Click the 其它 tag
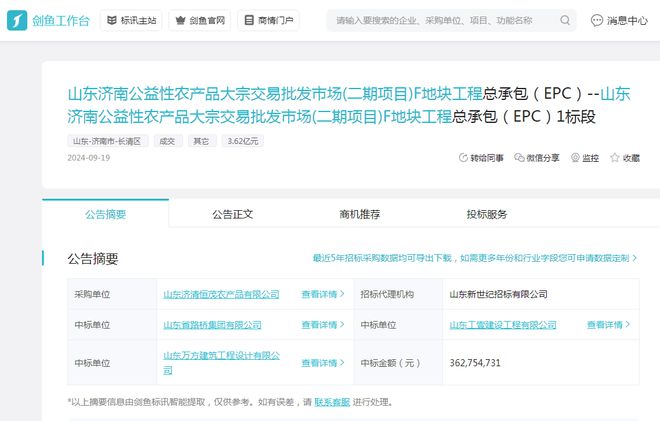The width and height of the screenshot is (660, 421). 202,141
